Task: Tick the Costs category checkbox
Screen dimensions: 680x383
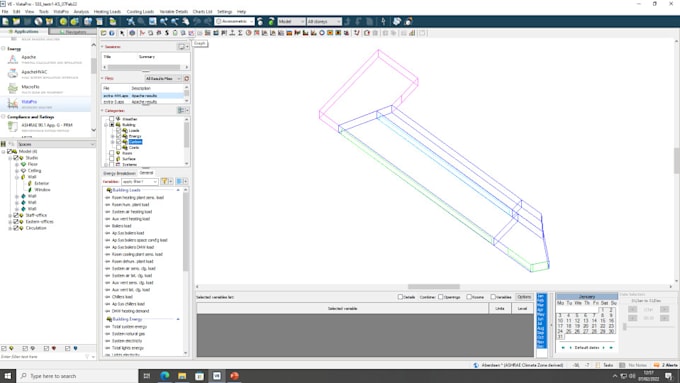Action: click(118, 147)
